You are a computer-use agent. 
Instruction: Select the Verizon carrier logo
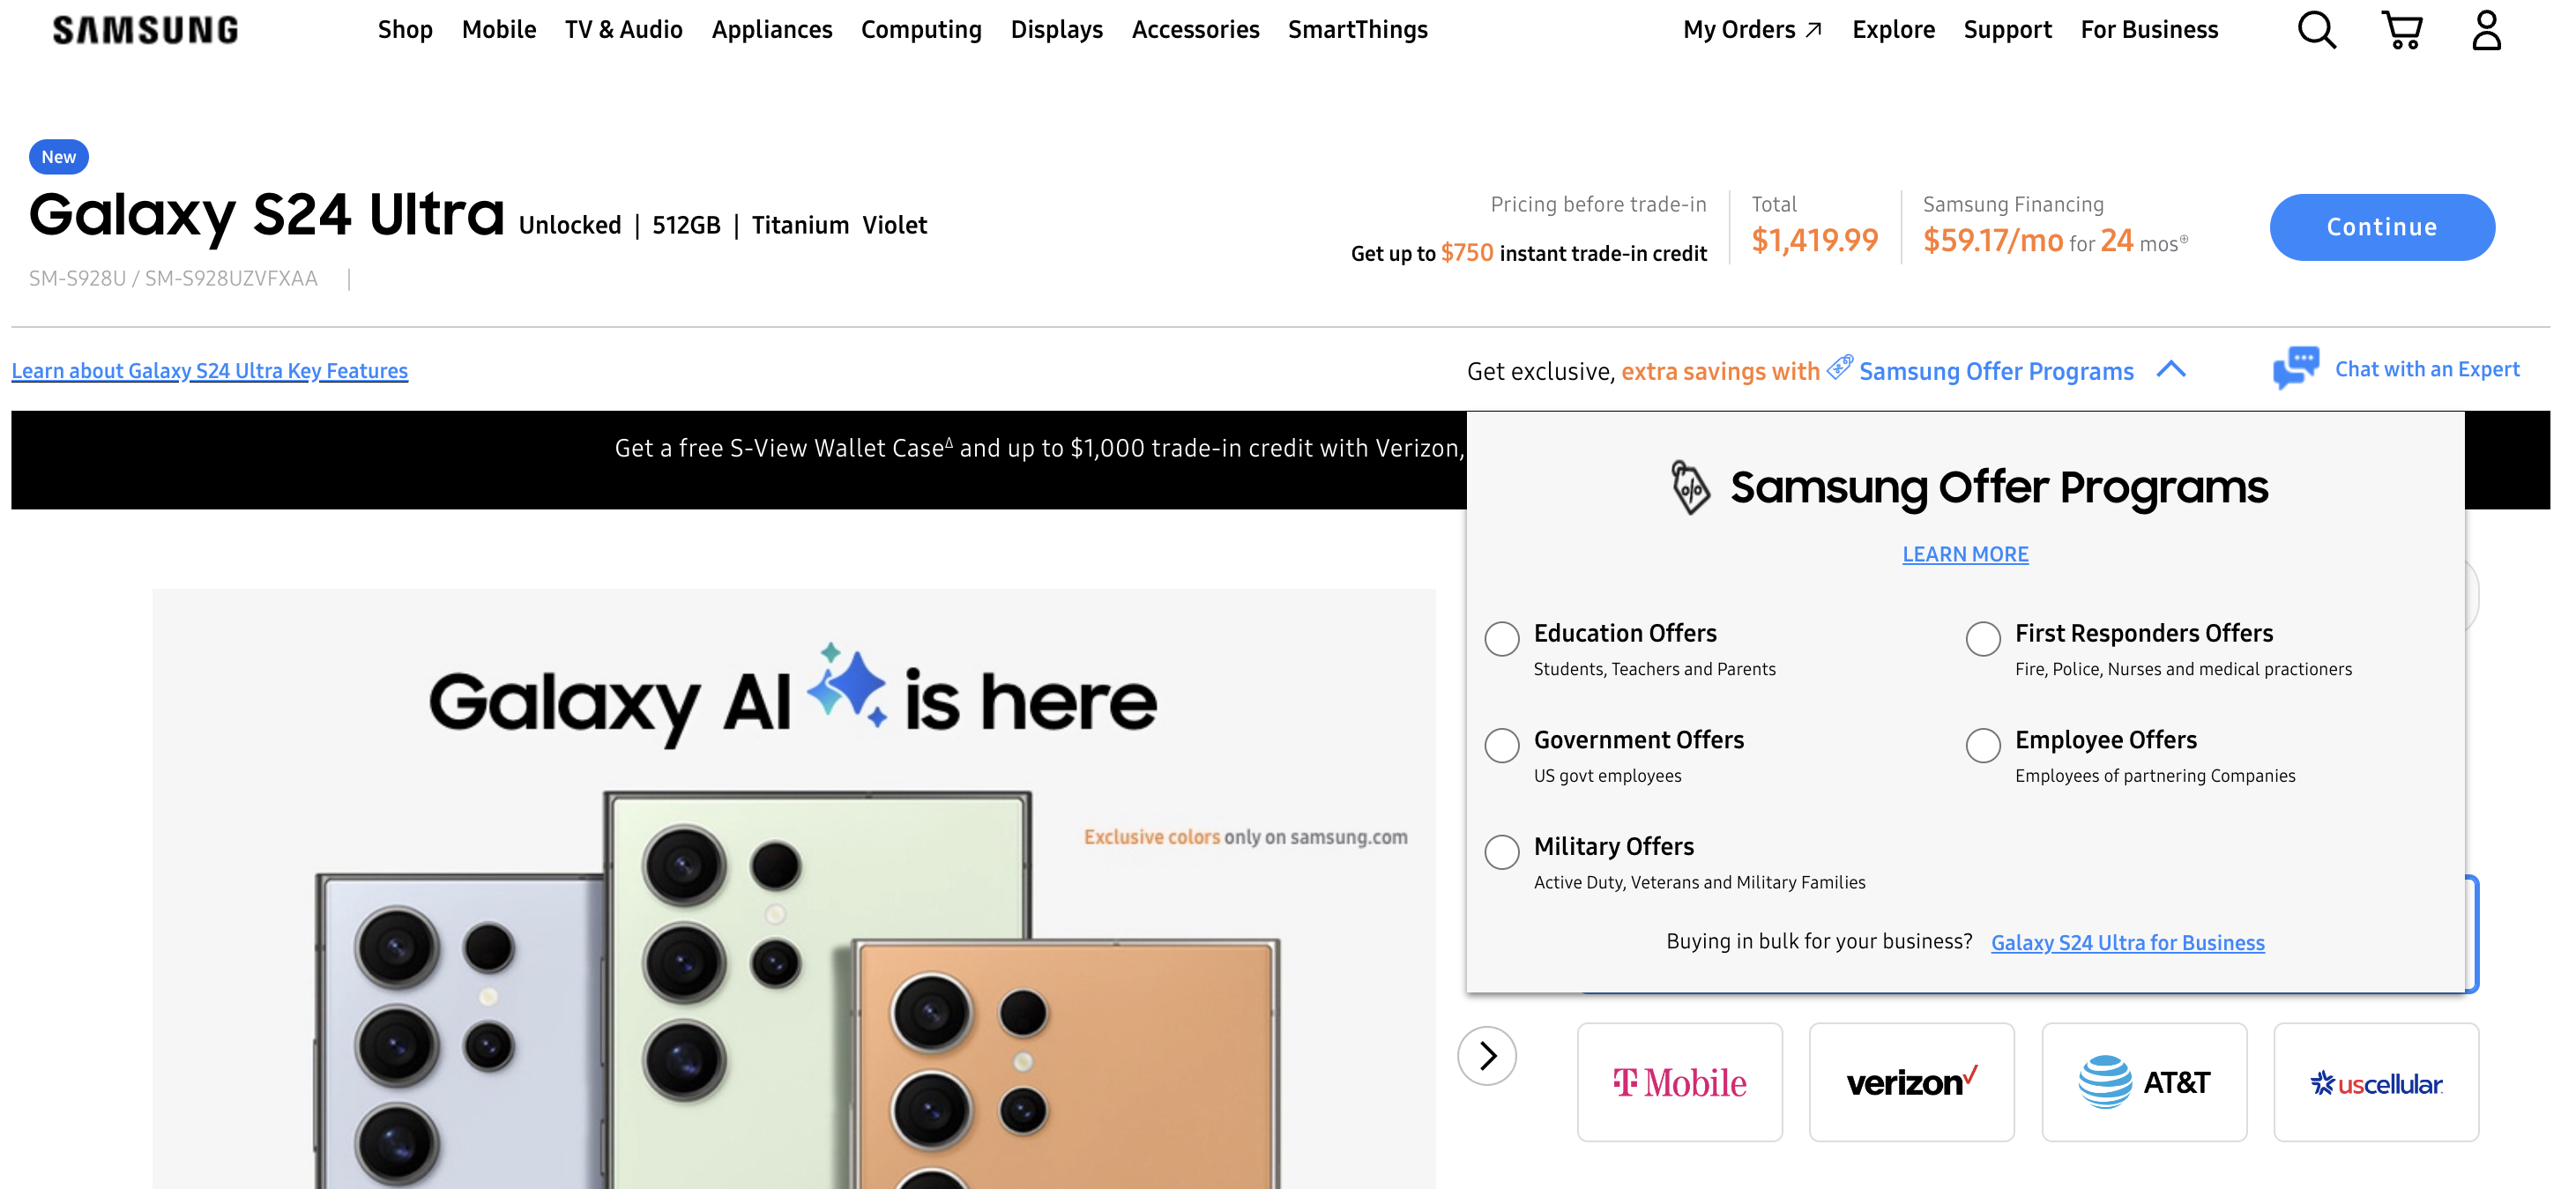tap(1911, 1082)
